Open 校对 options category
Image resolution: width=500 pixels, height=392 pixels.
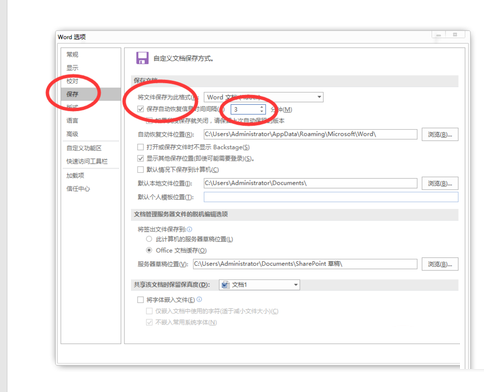point(72,81)
